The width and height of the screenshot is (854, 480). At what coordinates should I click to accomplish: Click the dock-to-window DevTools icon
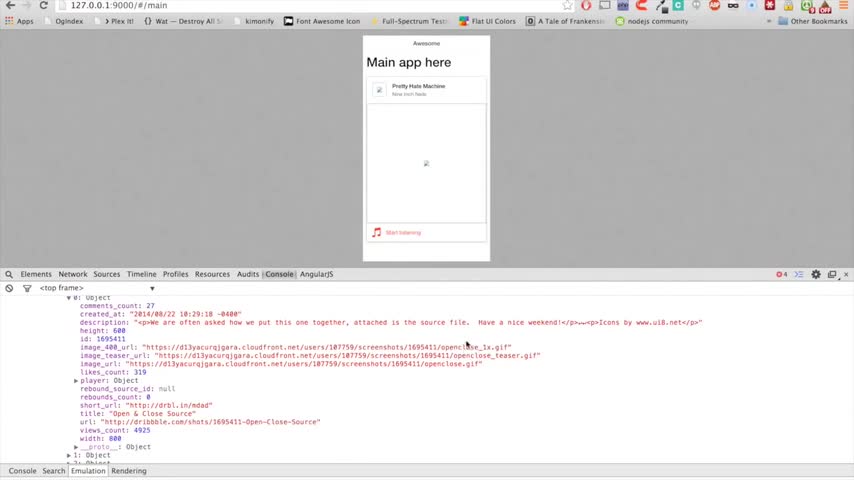coord(832,275)
